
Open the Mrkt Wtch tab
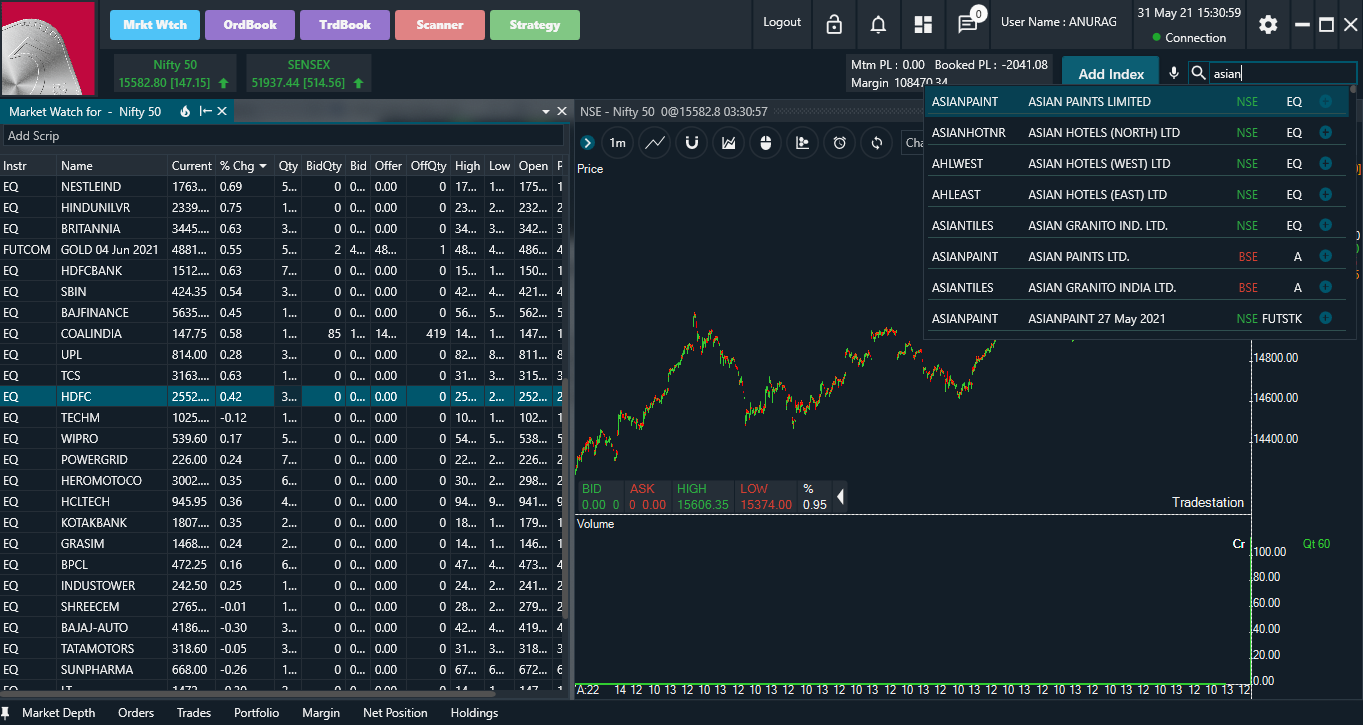click(155, 25)
